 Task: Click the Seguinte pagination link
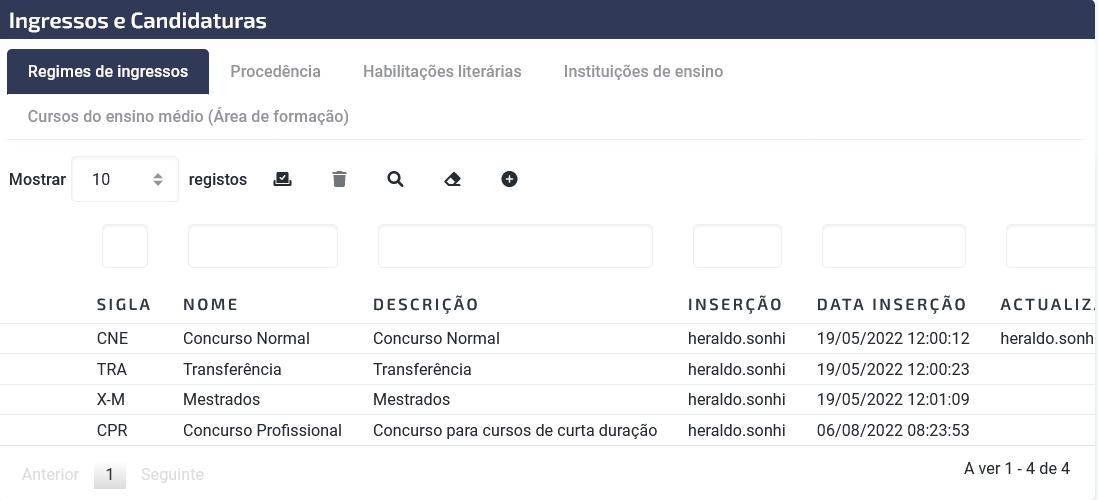pyautogui.click(x=172, y=475)
